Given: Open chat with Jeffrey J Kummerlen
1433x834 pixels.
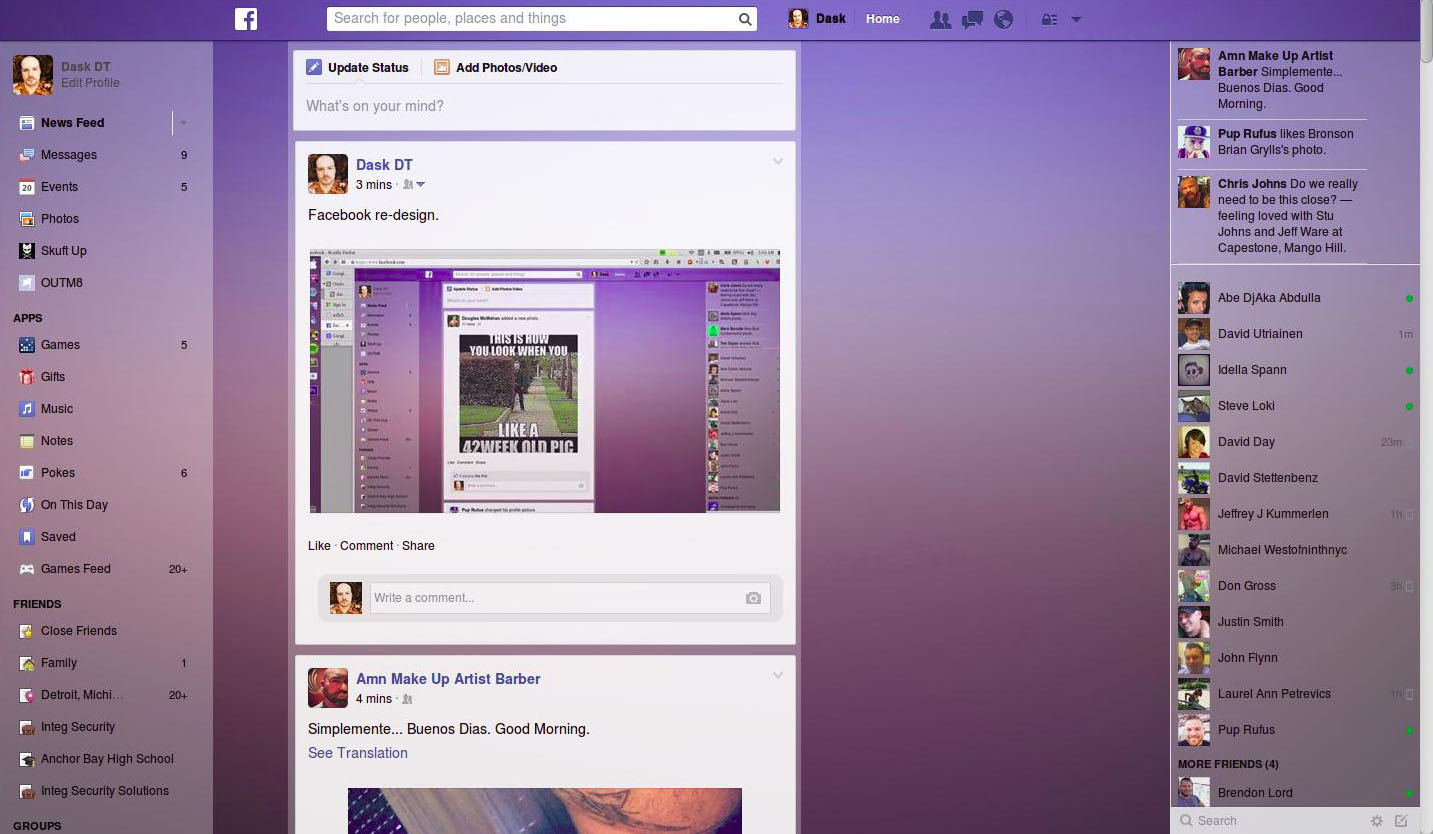Looking at the screenshot, I should click(x=1295, y=514).
